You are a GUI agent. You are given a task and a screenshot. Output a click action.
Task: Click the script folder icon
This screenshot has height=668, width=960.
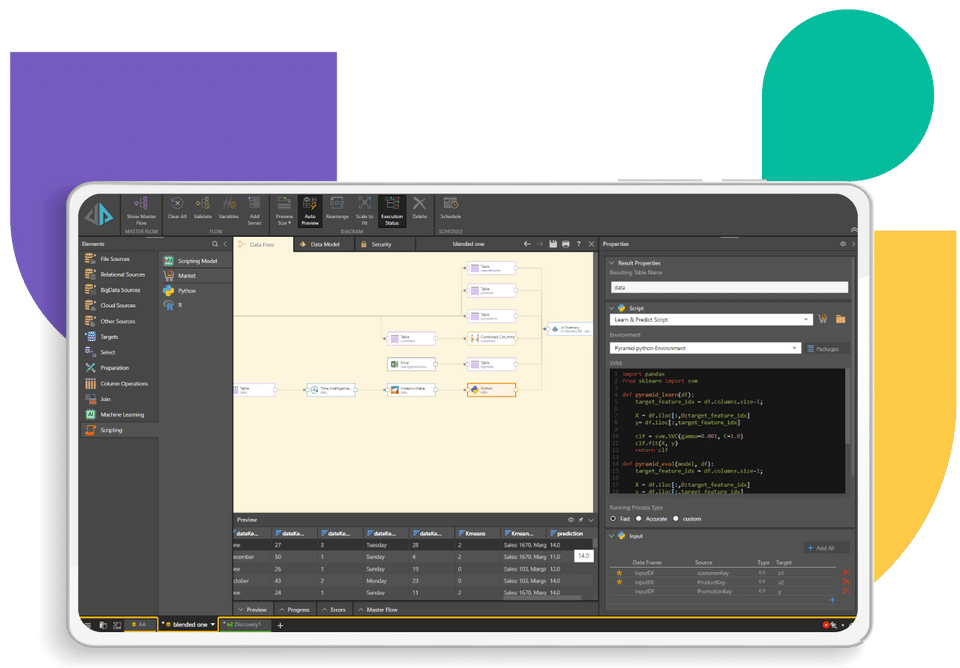pyautogui.click(x=841, y=319)
